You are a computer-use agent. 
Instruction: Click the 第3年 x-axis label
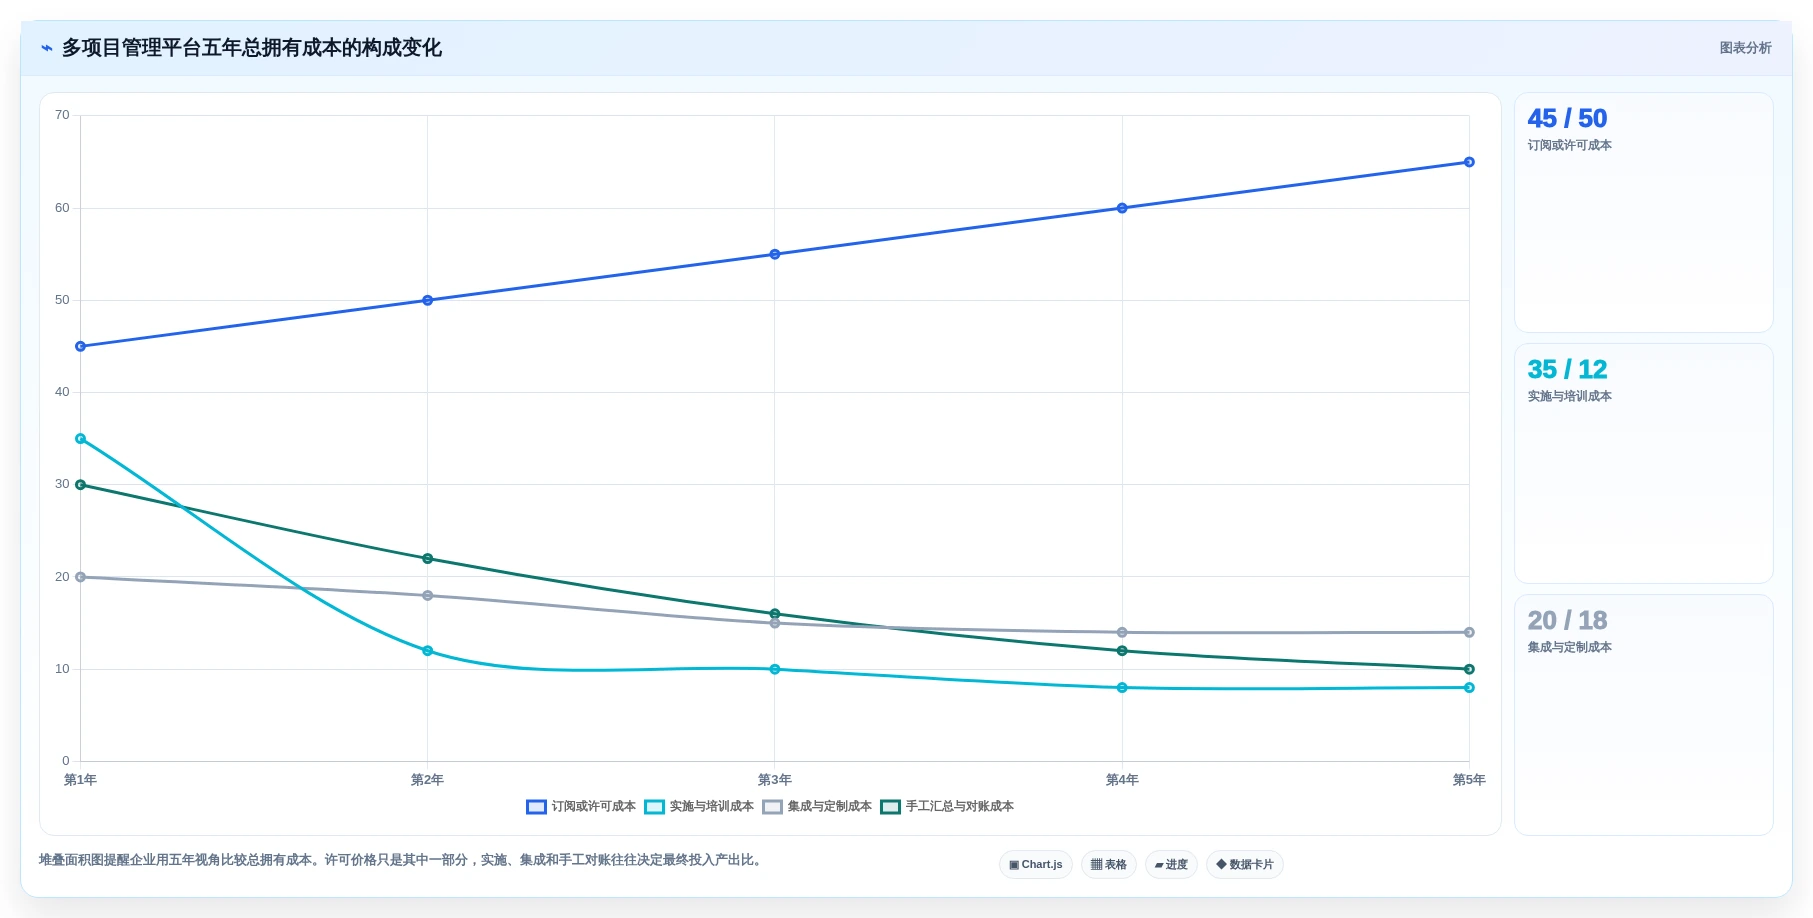774,780
